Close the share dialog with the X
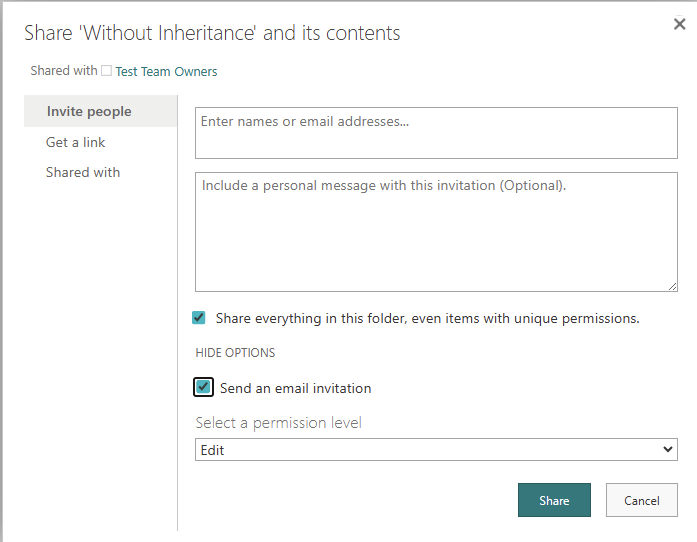 [x=680, y=25]
